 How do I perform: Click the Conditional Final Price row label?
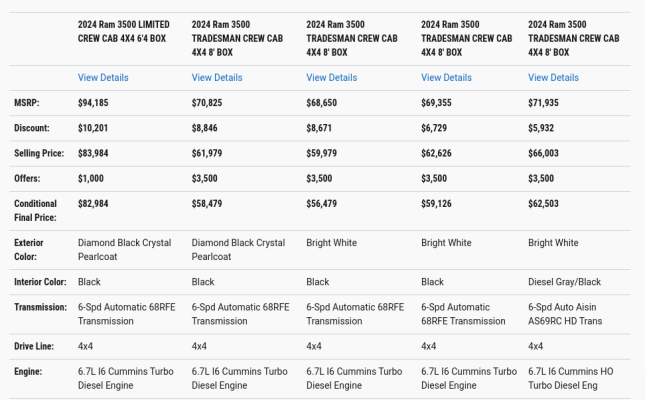(35, 211)
